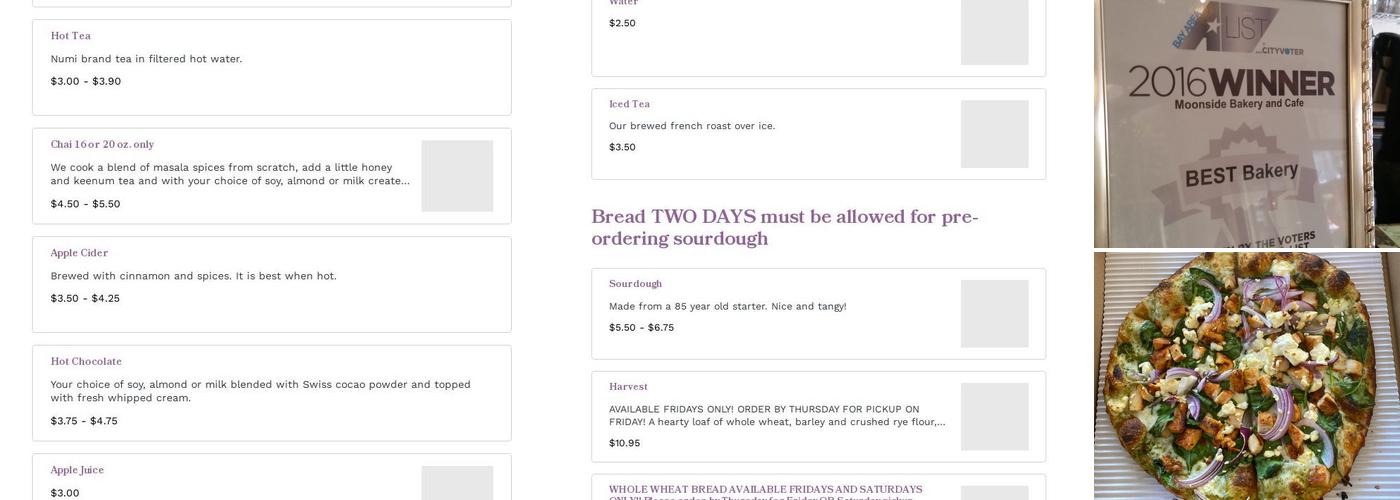Click the Apple Juice title
Viewport: 1400px width, 500px height.
(x=77, y=470)
